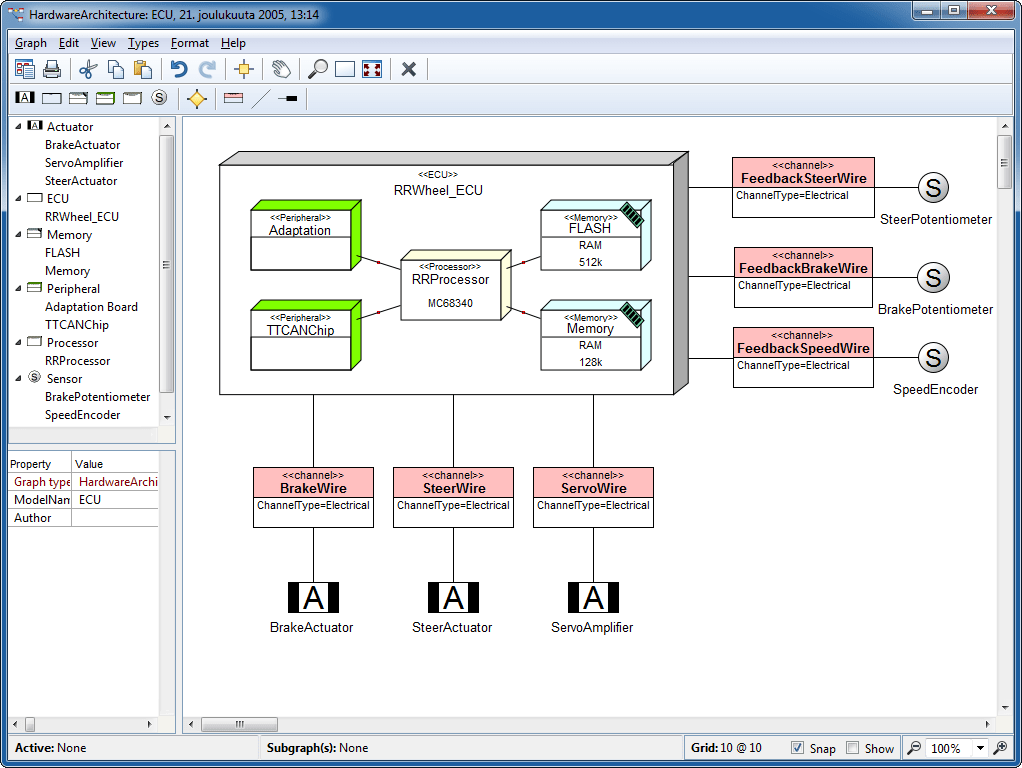Open the Types menu

tap(143, 43)
